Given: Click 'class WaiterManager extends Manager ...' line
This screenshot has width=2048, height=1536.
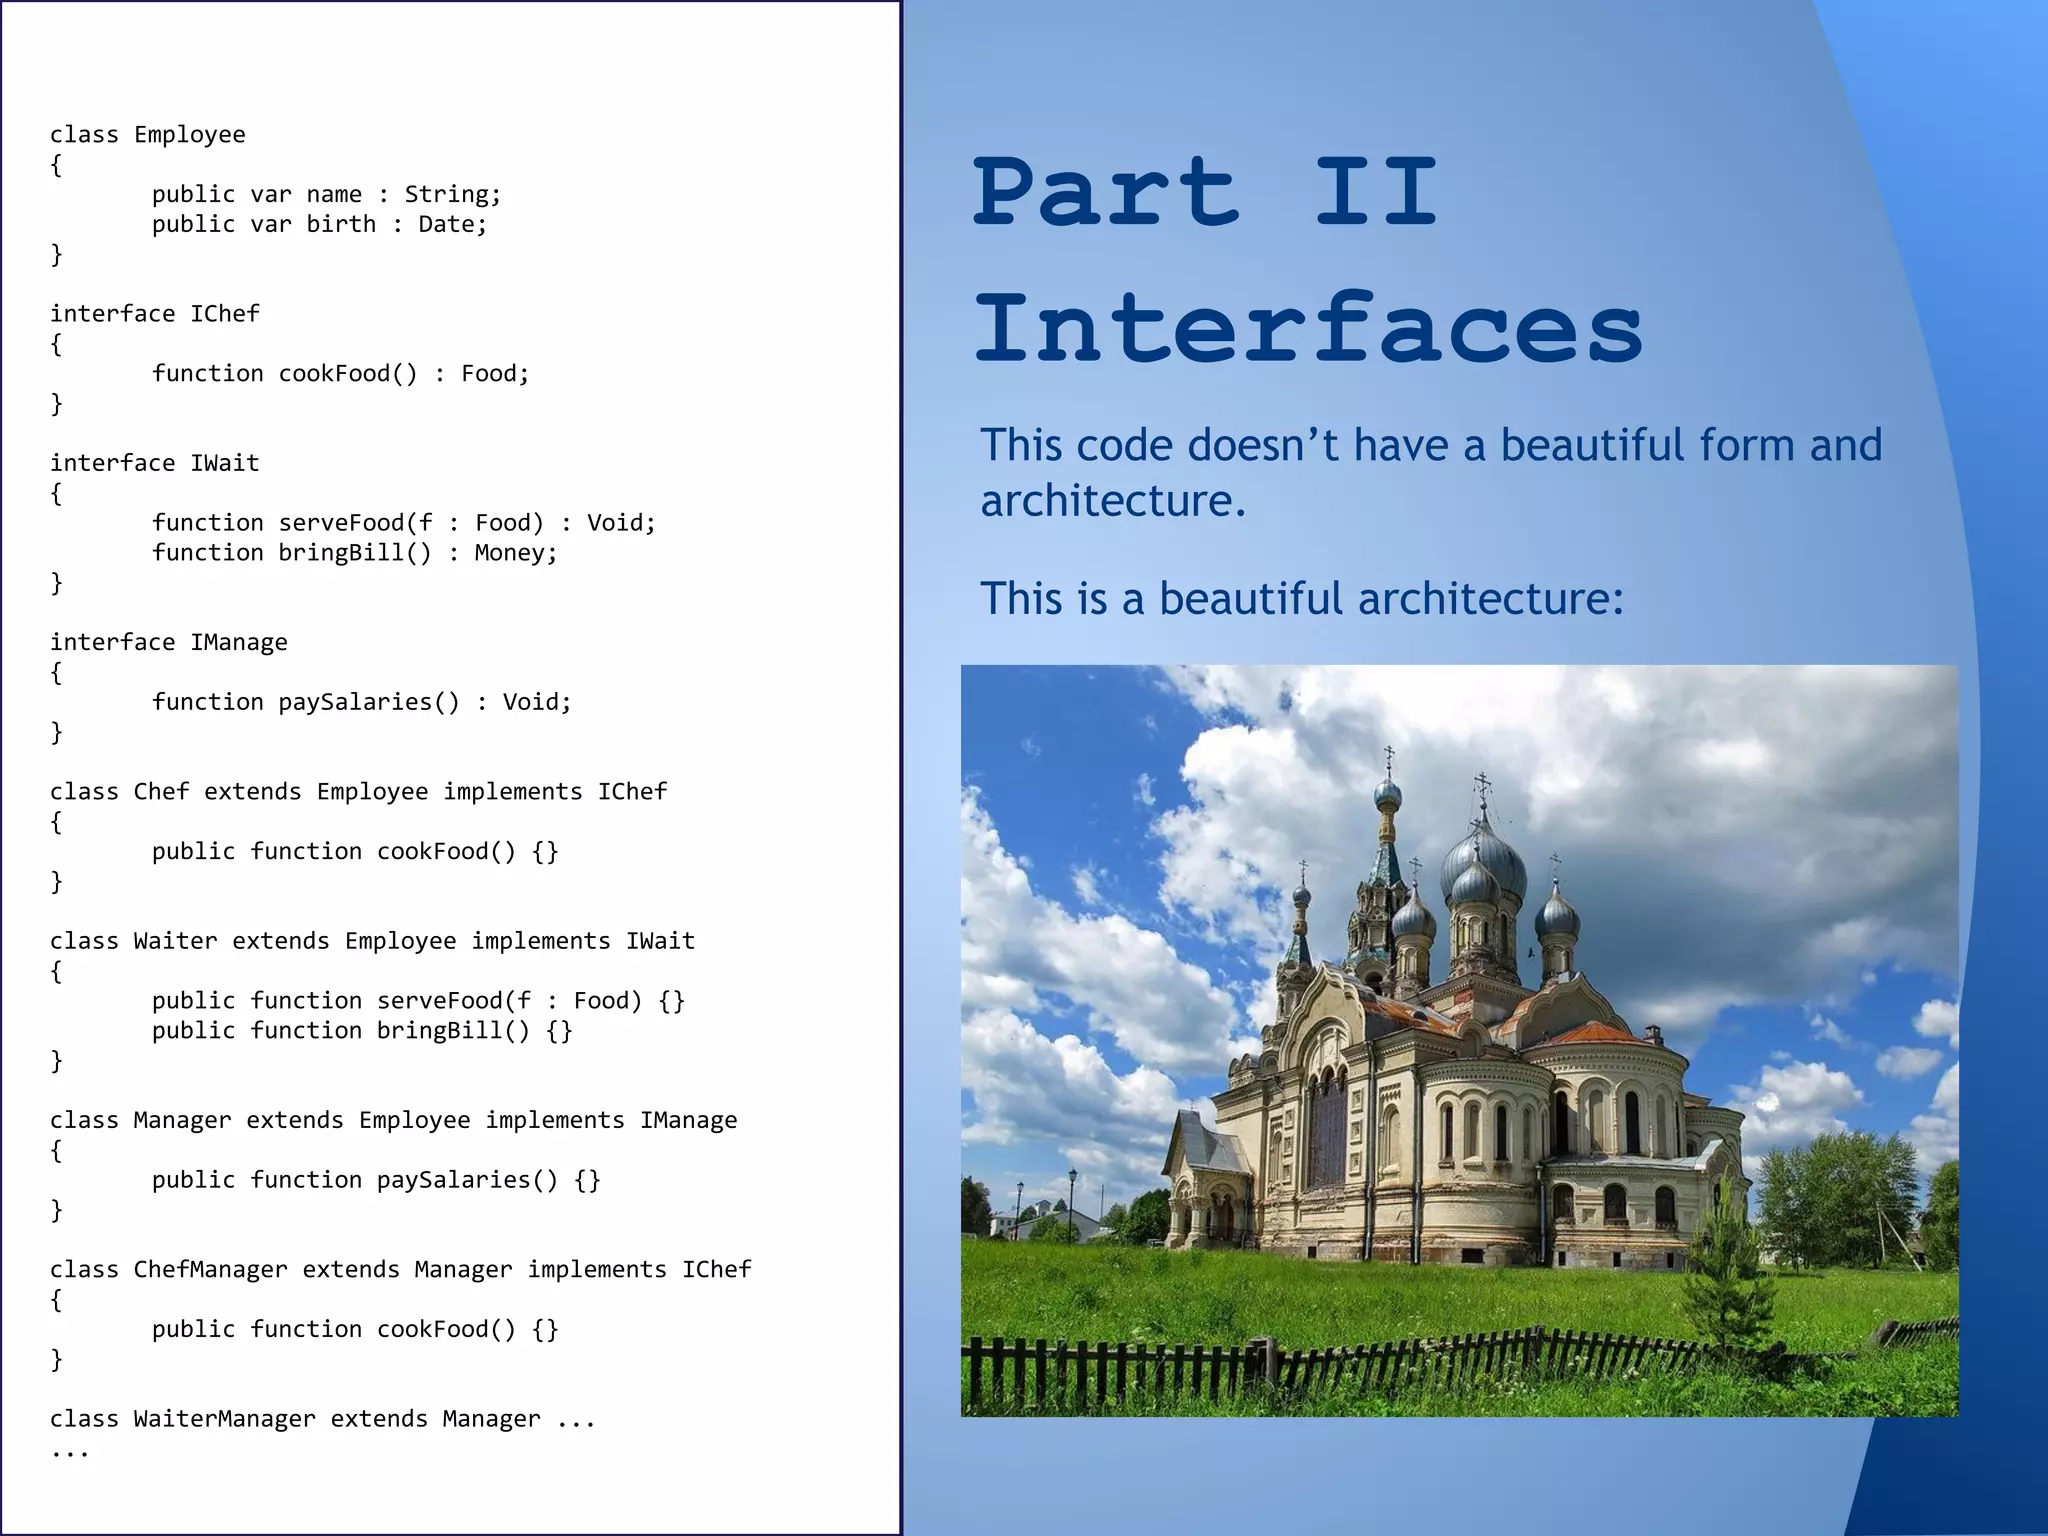Looking at the screenshot, I should point(323,1419).
